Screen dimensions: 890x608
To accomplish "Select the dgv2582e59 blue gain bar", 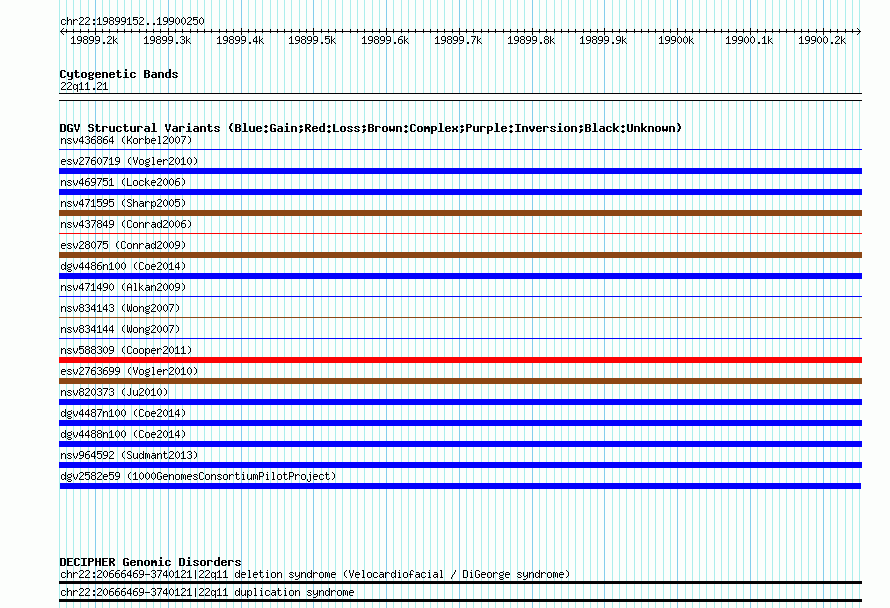I will coord(460,486).
